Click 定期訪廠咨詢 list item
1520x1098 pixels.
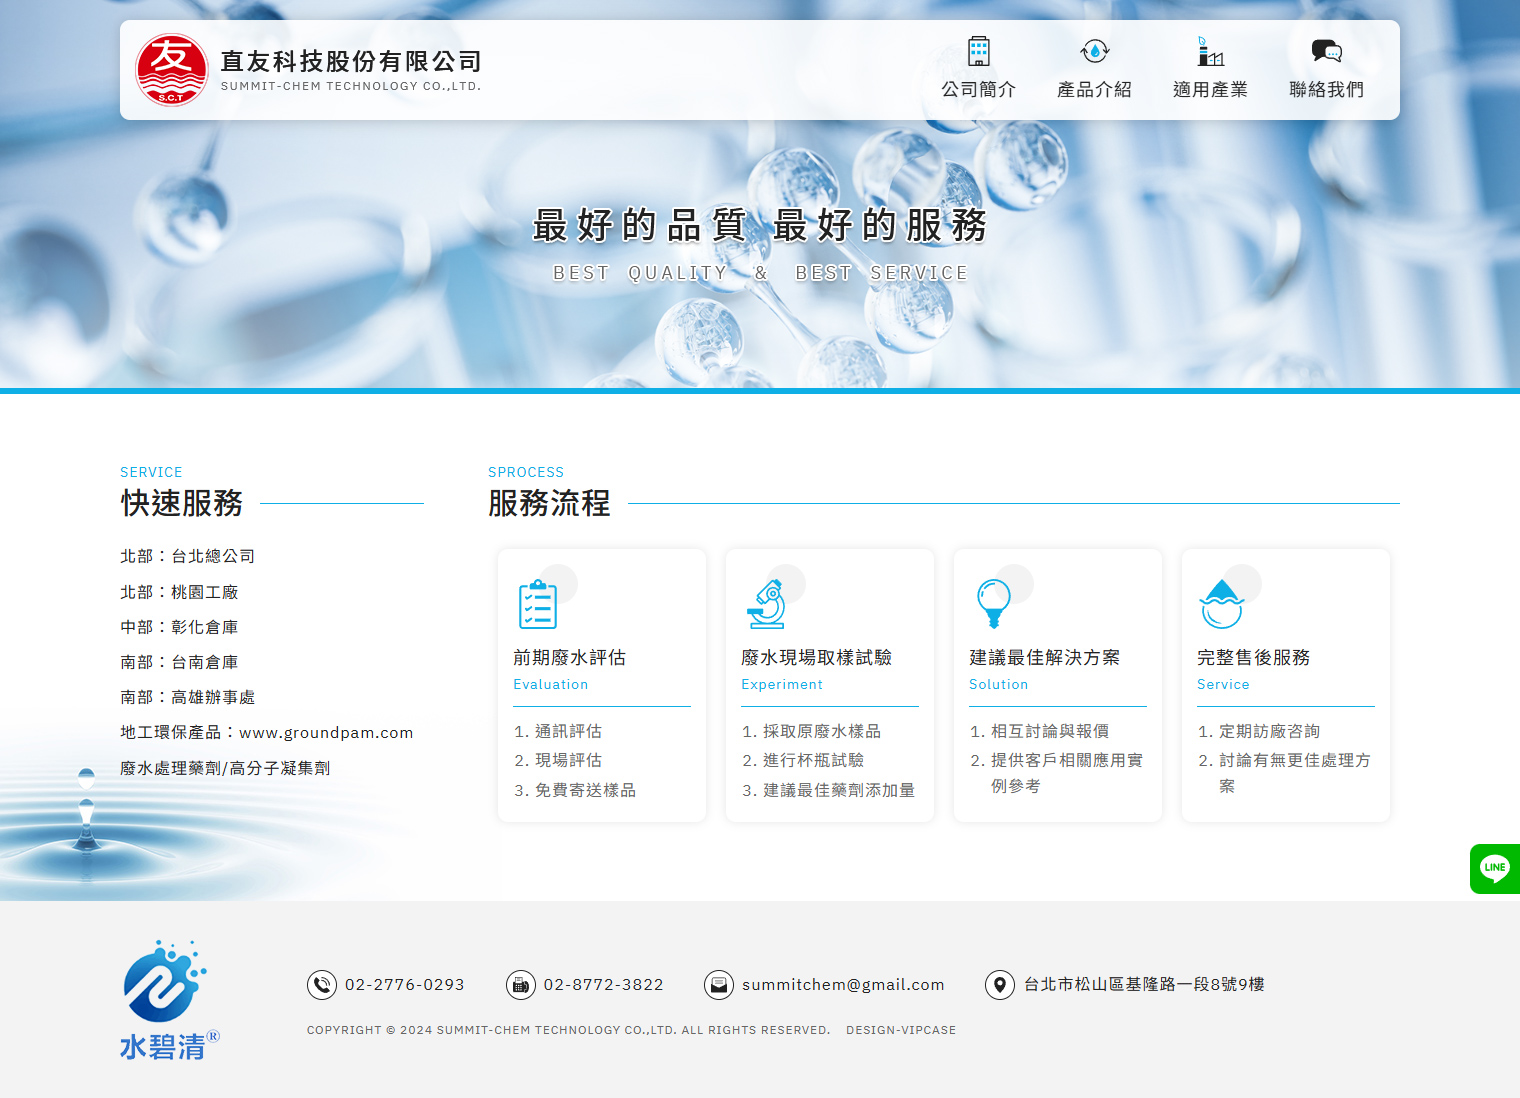pos(1270,731)
